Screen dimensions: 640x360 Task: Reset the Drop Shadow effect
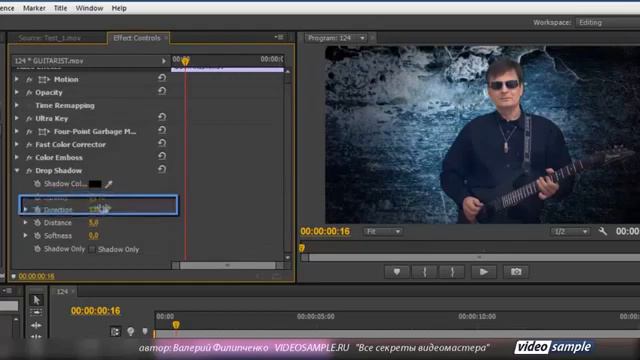pos(162,169)
